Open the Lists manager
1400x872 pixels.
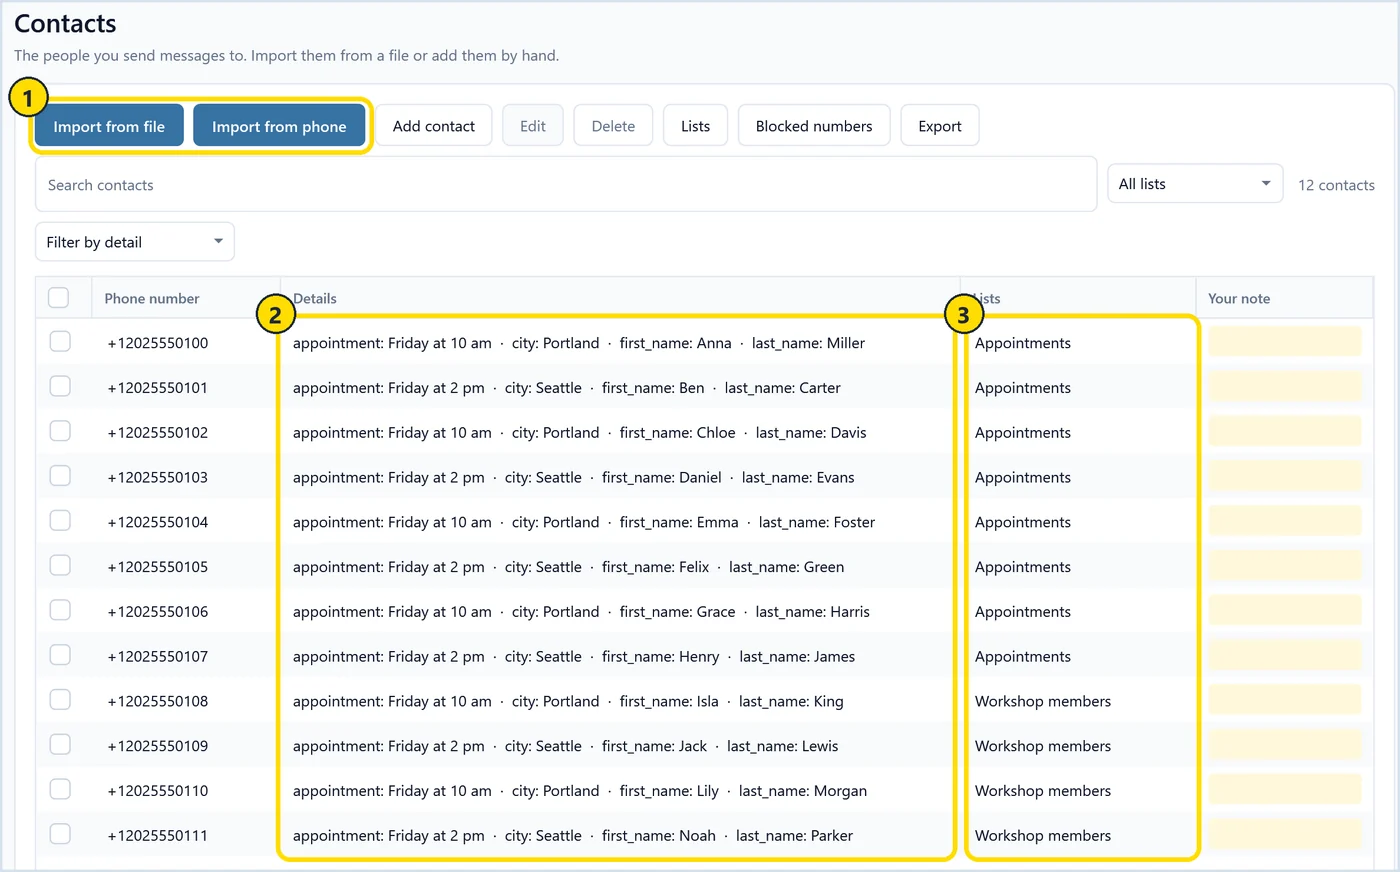[x=695, y=126]
